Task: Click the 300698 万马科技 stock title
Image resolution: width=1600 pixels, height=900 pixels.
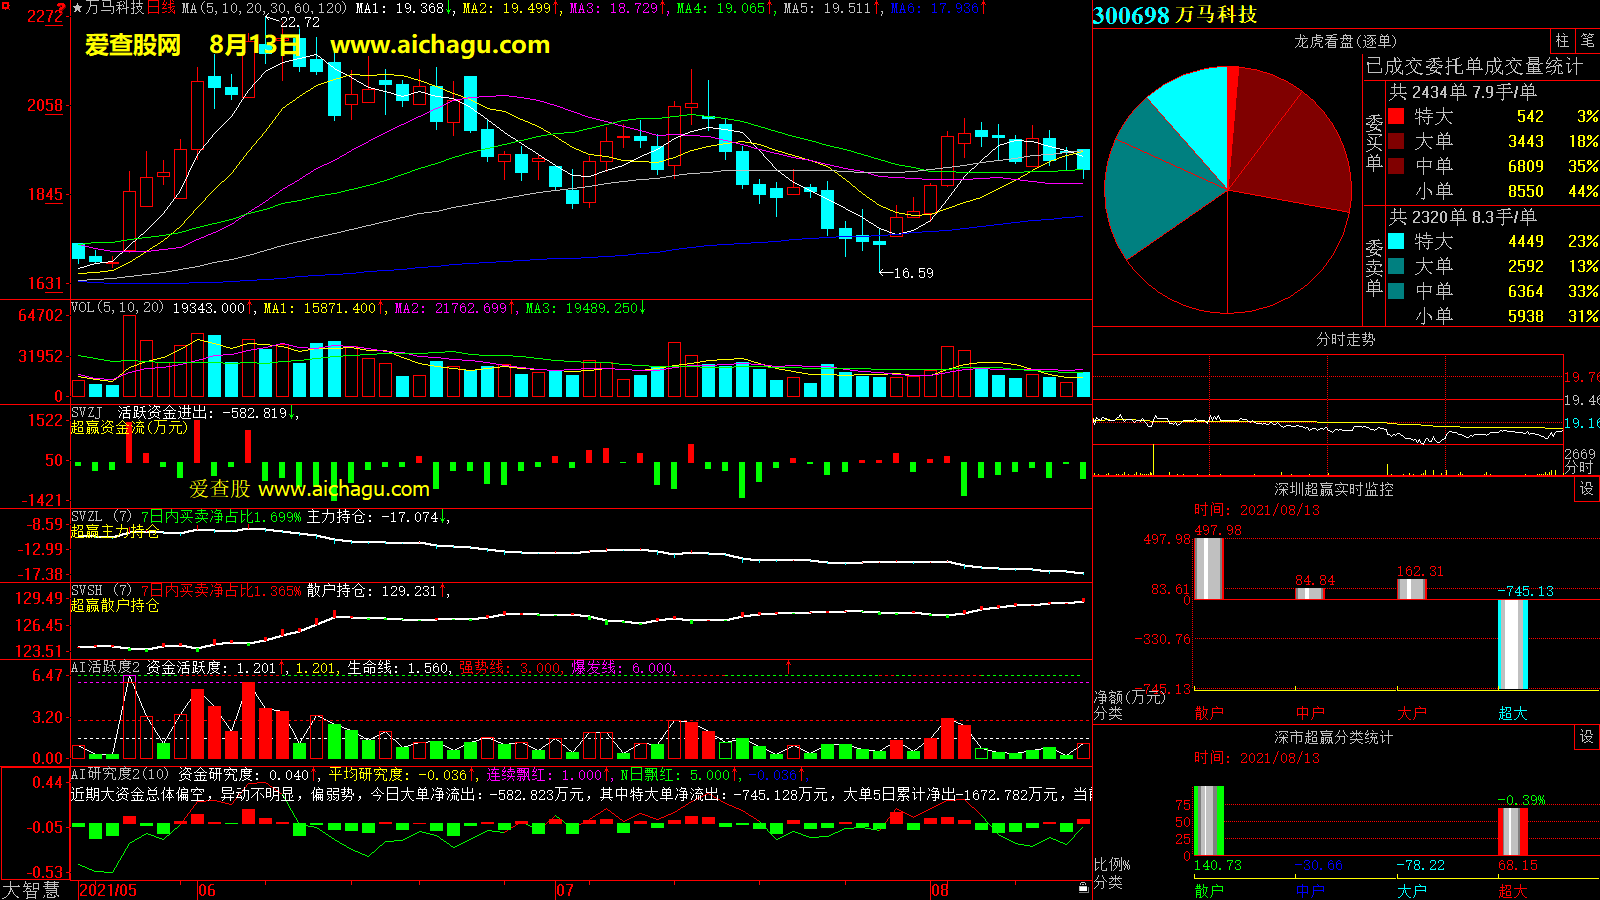Action: [x=1175, y=15]
